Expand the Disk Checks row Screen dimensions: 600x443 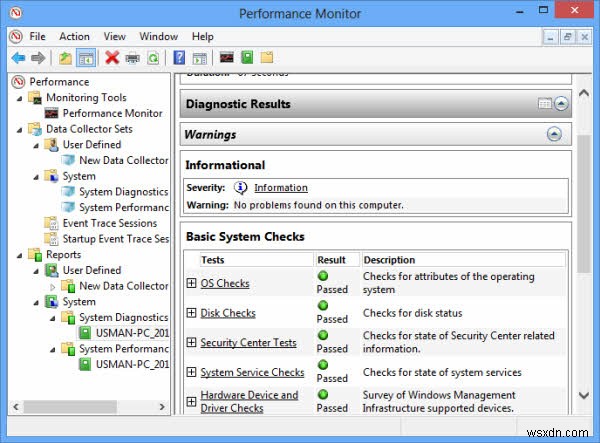click(x=191, y=313)
